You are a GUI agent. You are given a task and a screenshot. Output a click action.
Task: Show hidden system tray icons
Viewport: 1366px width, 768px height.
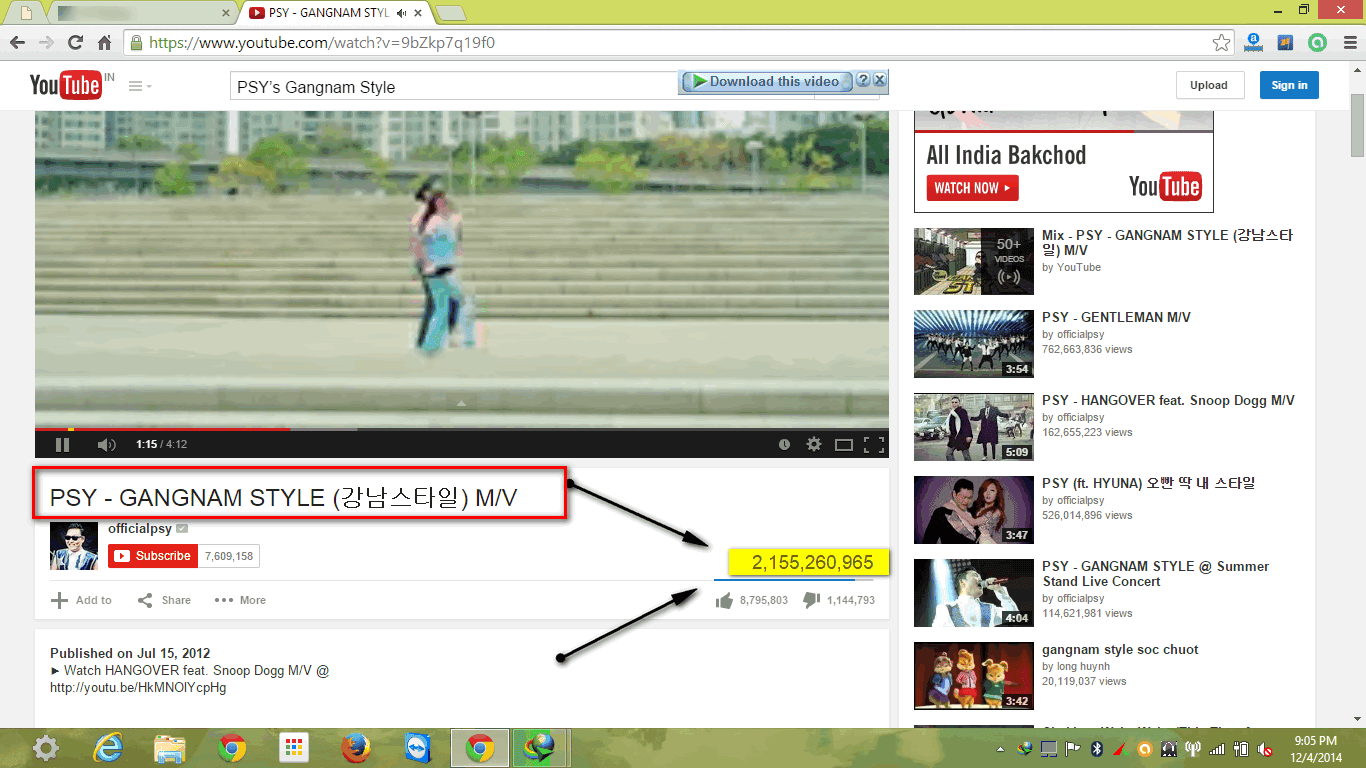(1001, 749)
